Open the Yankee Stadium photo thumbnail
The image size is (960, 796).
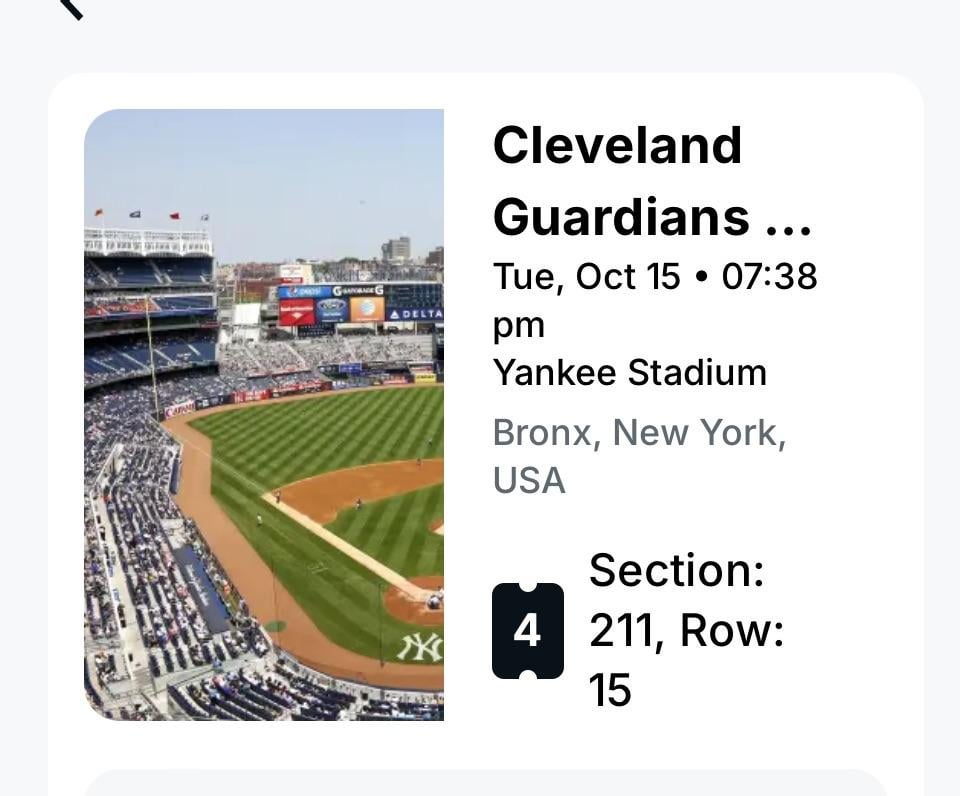(x=264, y=414)
